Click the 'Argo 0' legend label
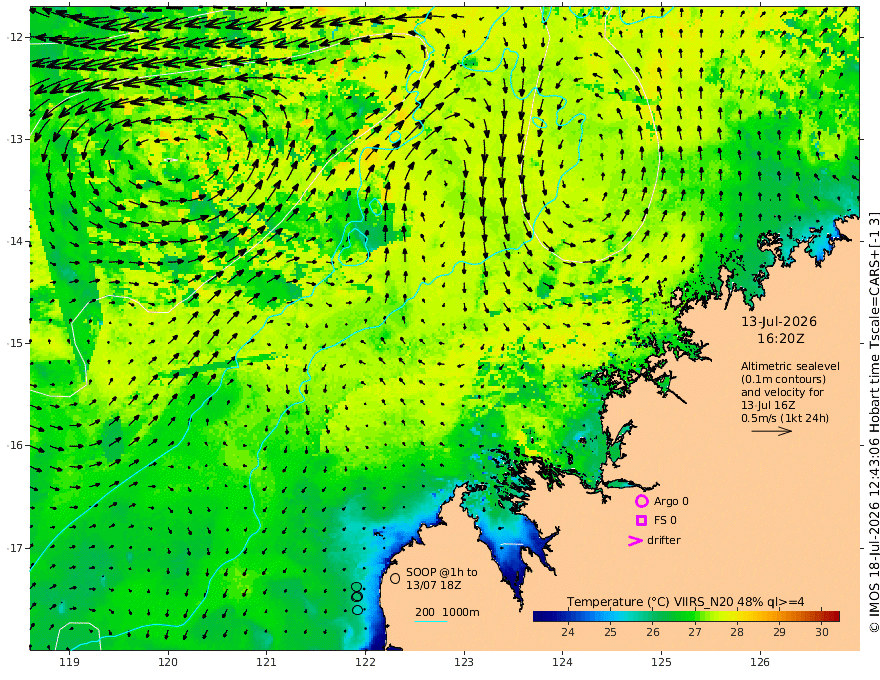880x680 pixels. pyautogui.click(x=671, y=501)
